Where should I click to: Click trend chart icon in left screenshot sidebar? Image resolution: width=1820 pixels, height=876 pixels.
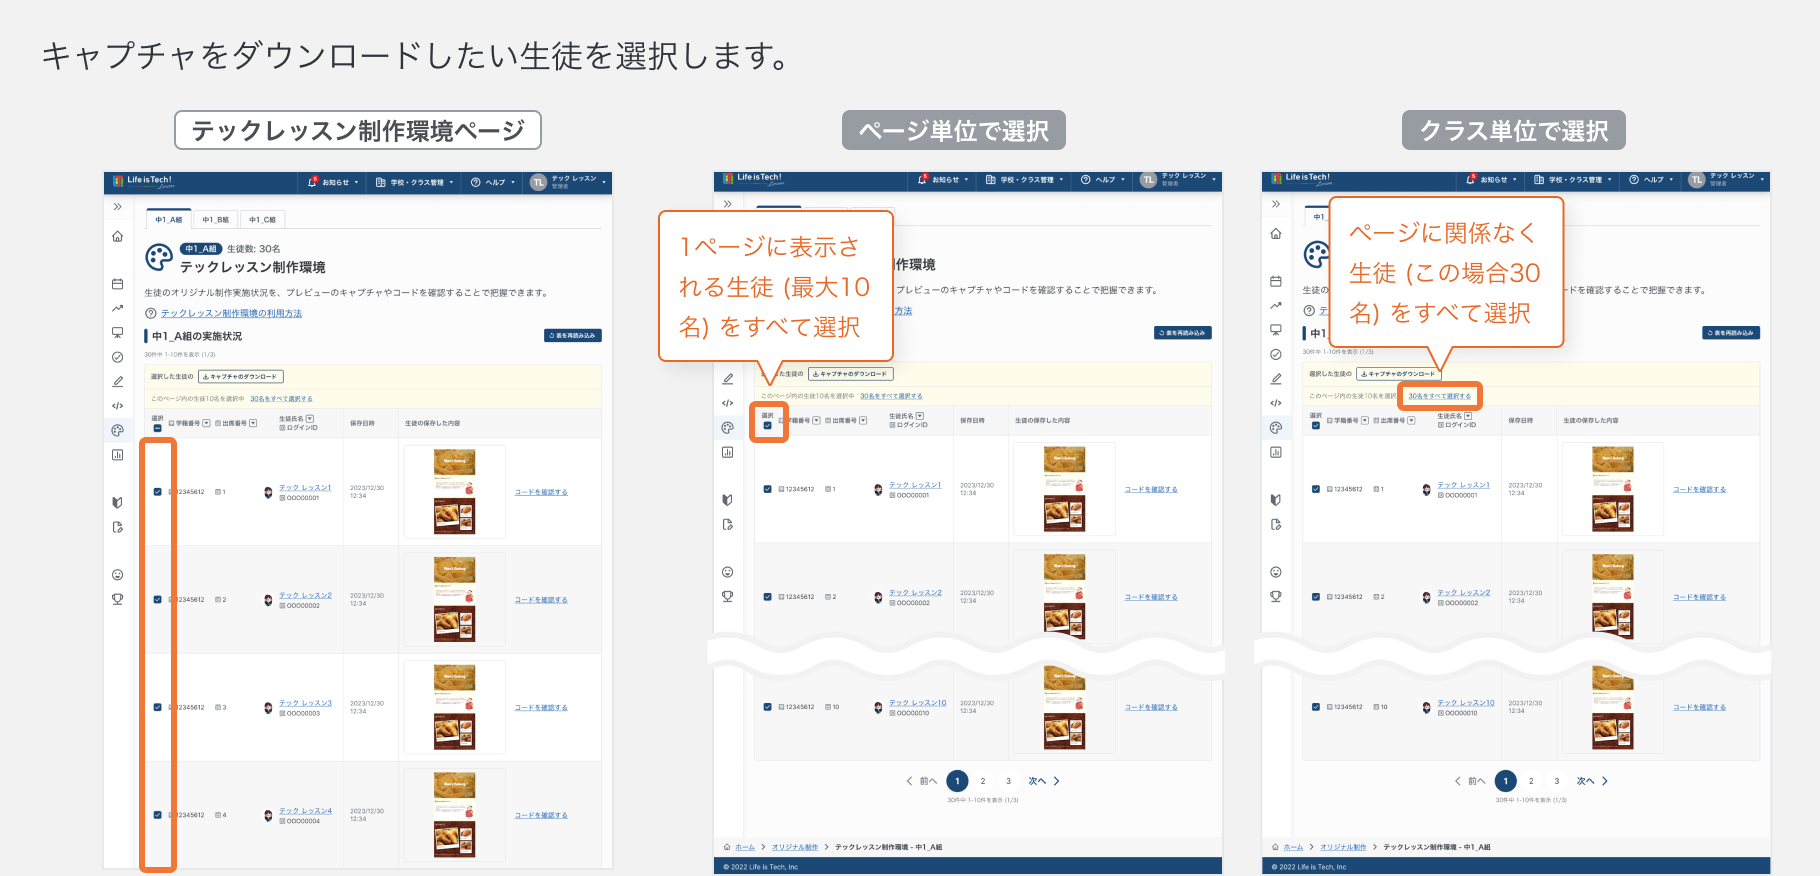pos(117,308)
